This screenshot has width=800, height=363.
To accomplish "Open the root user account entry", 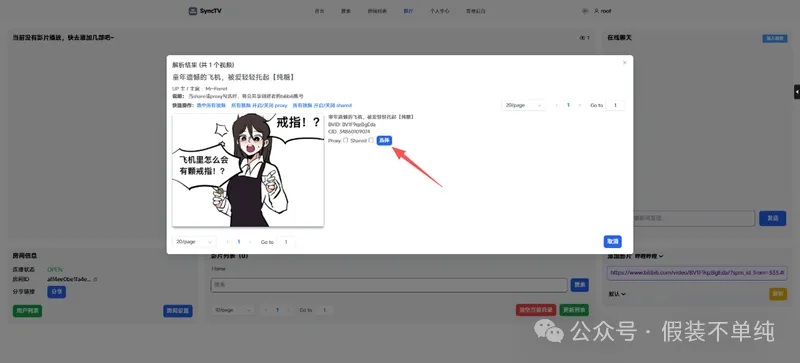I will click(x=603, y=11).
